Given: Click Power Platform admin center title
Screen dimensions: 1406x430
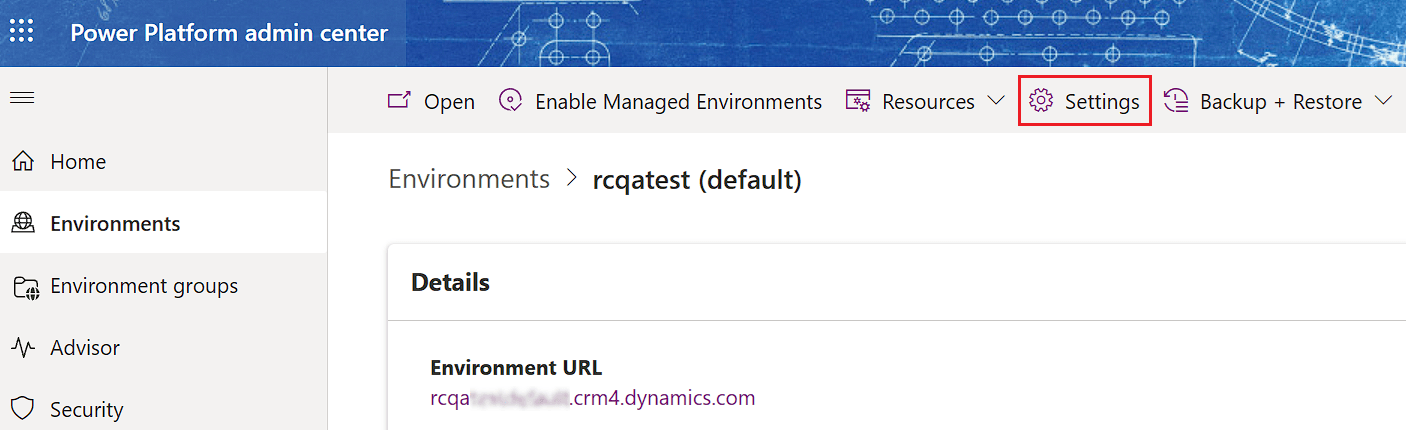Looking at the screenshot, I should (229, 32).
